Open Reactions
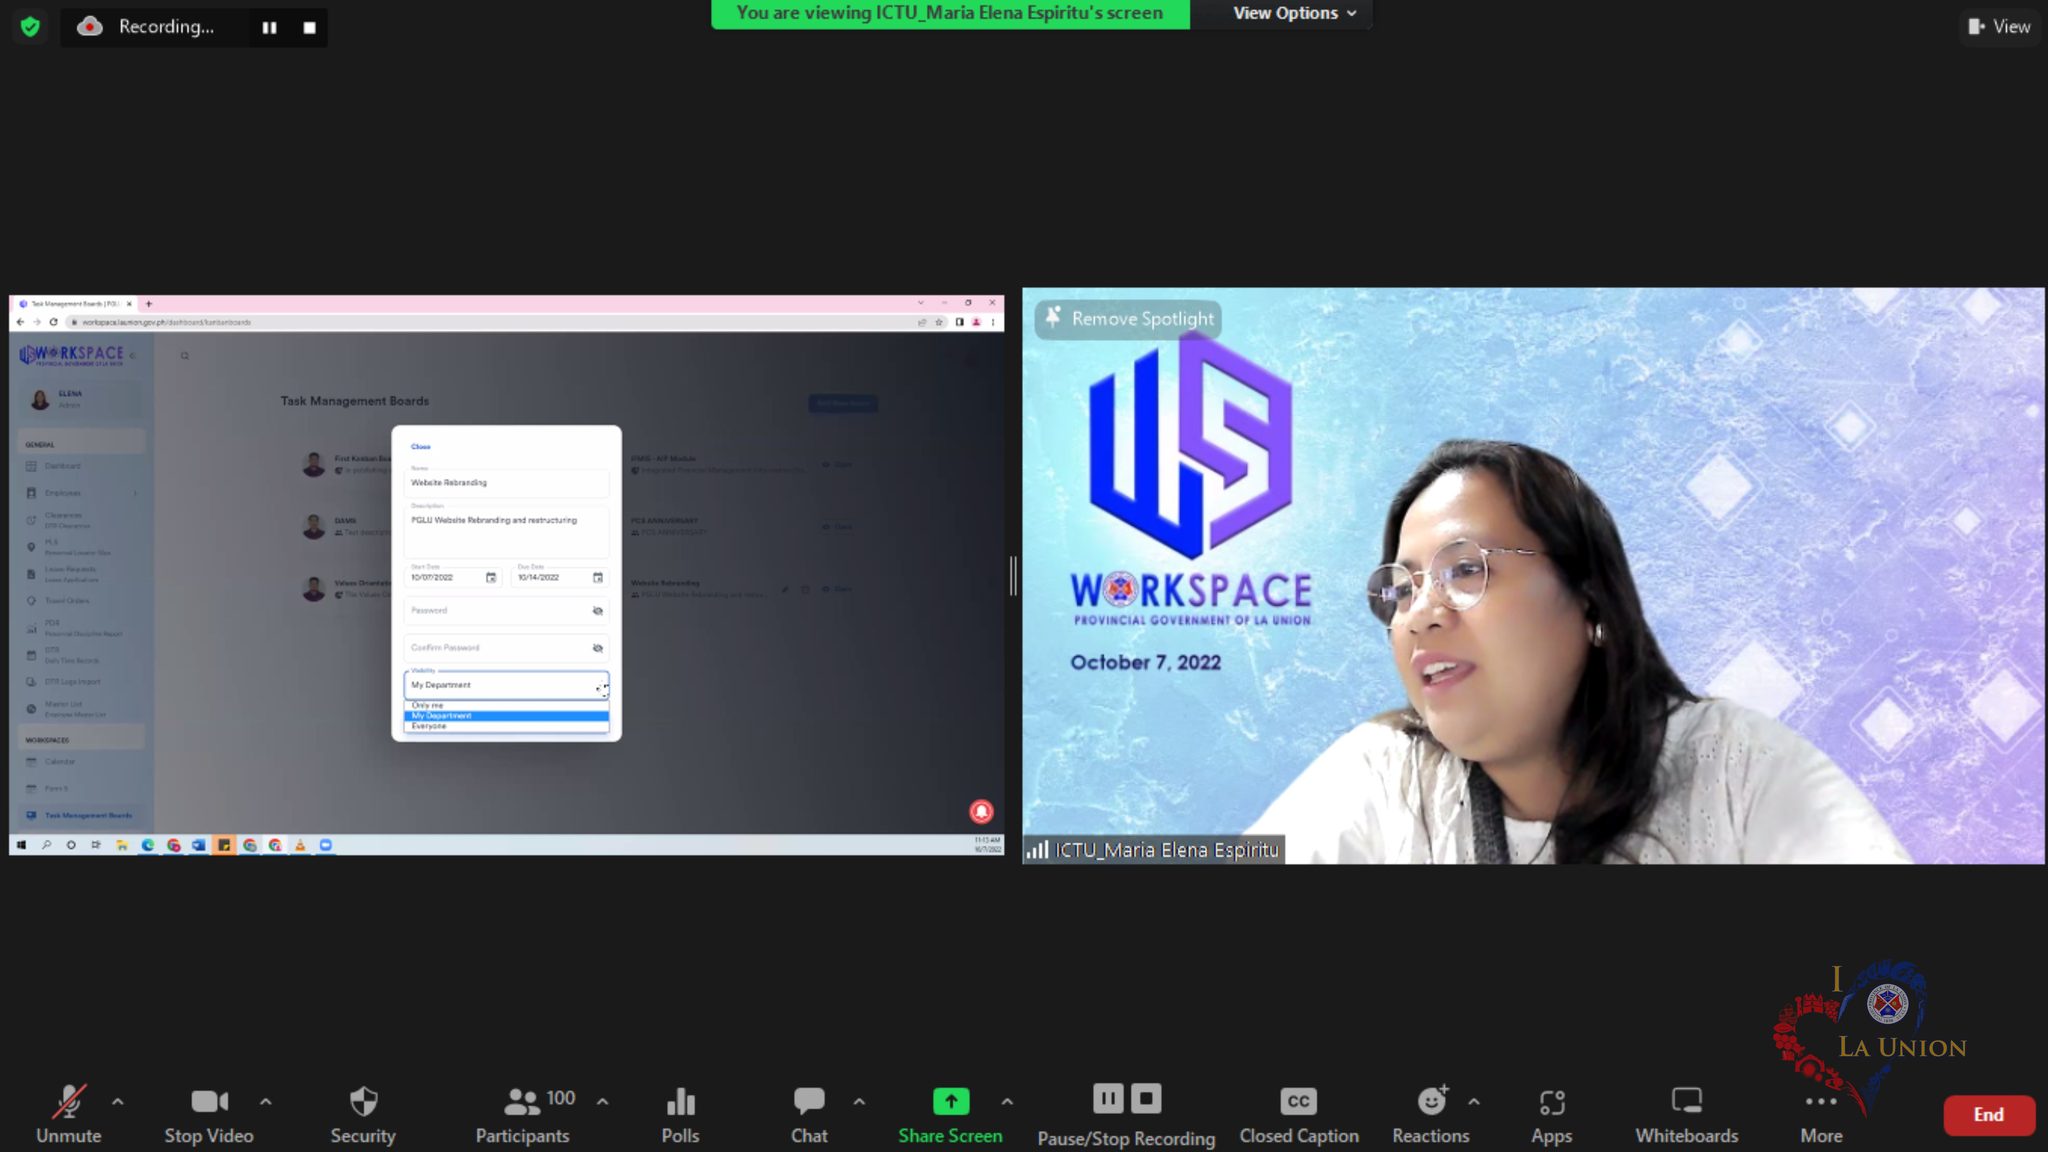 (x=1431, y=1114)
